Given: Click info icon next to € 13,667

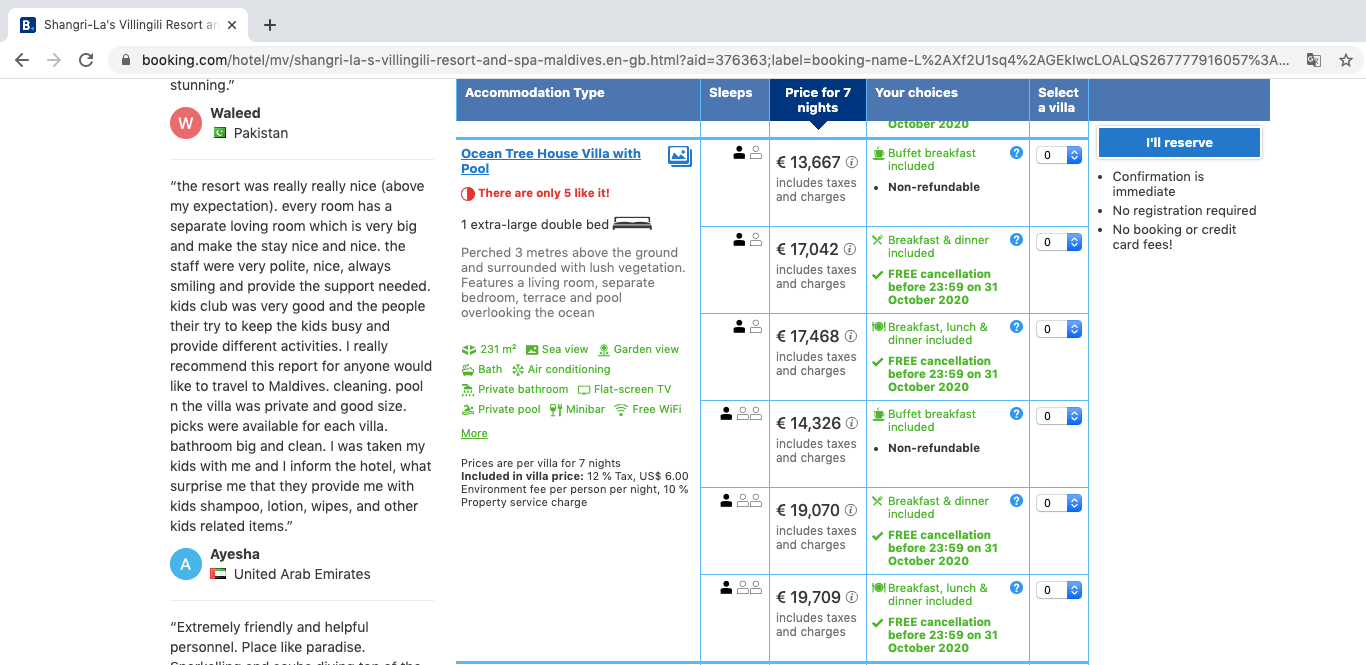Looking at the screenshot, I should [x=852, y=162].
